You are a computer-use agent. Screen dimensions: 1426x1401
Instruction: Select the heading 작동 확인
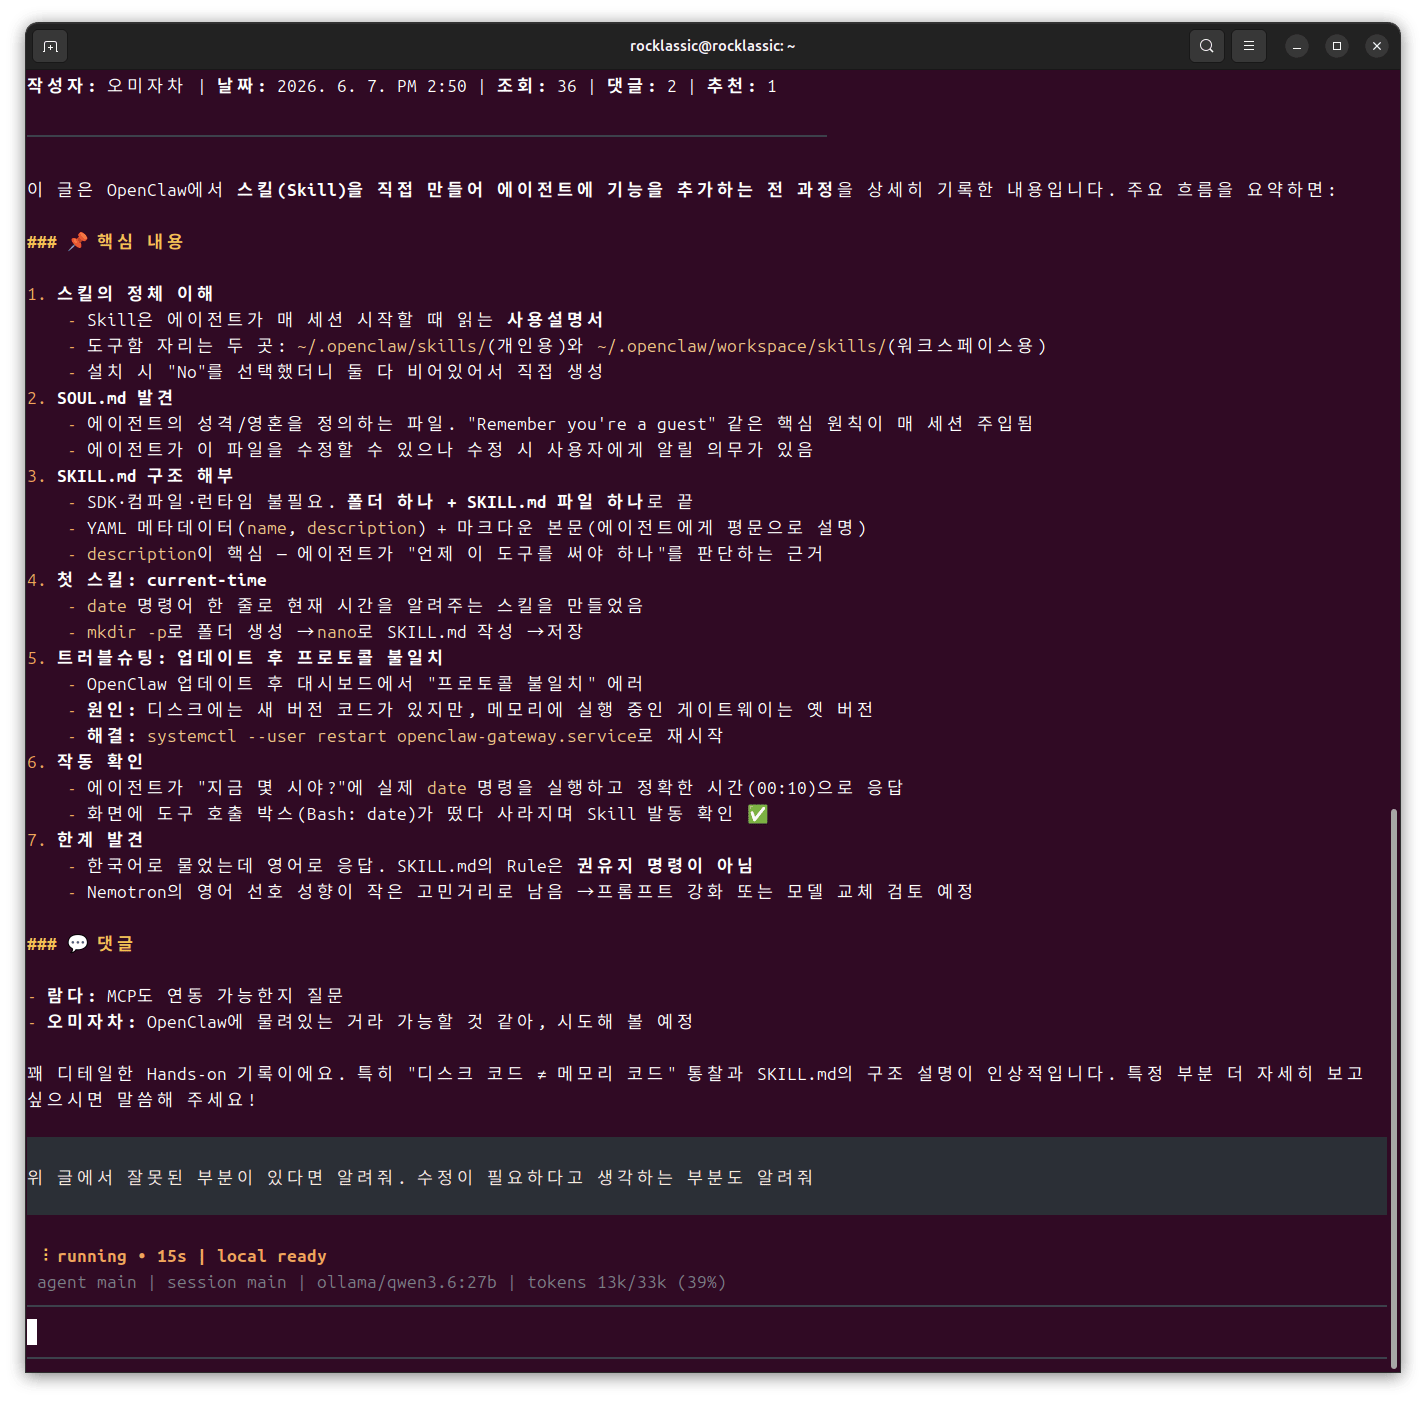coord(100,762)
